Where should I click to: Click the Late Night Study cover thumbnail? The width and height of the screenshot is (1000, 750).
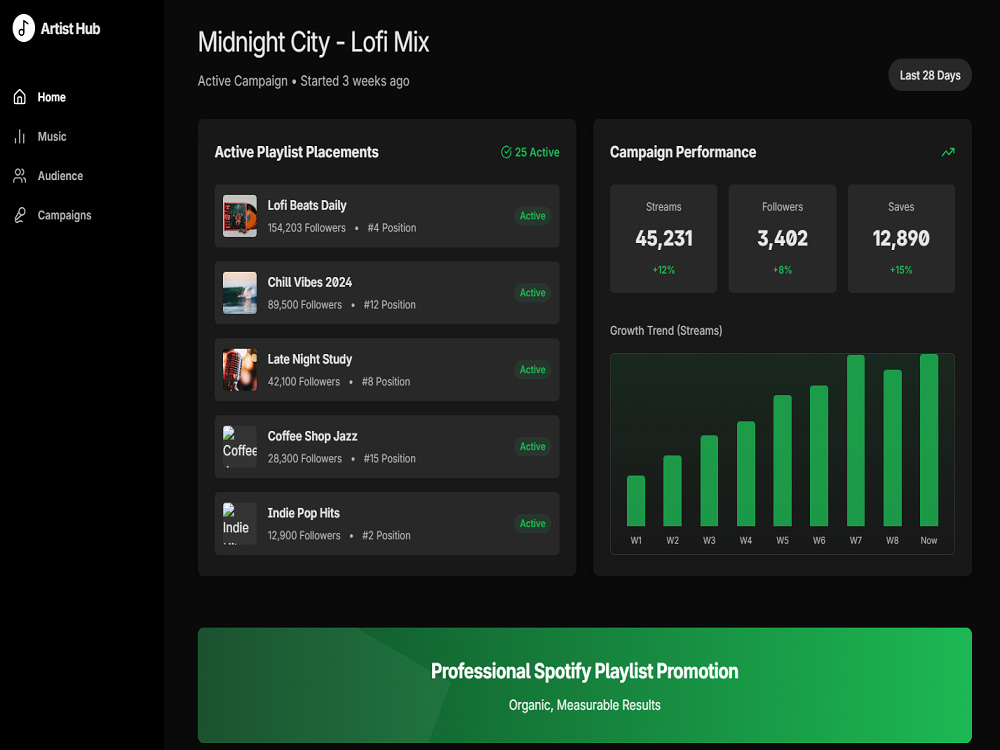pos(240,370)
